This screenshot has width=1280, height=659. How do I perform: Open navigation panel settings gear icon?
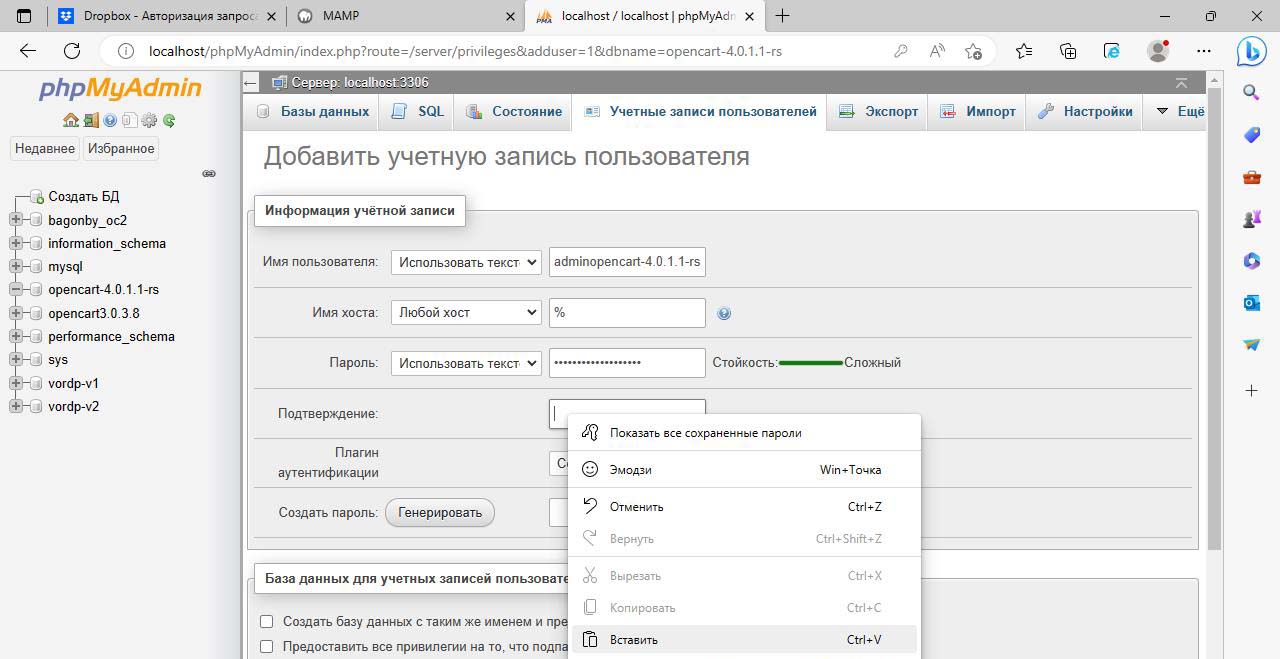pos(149,121)
